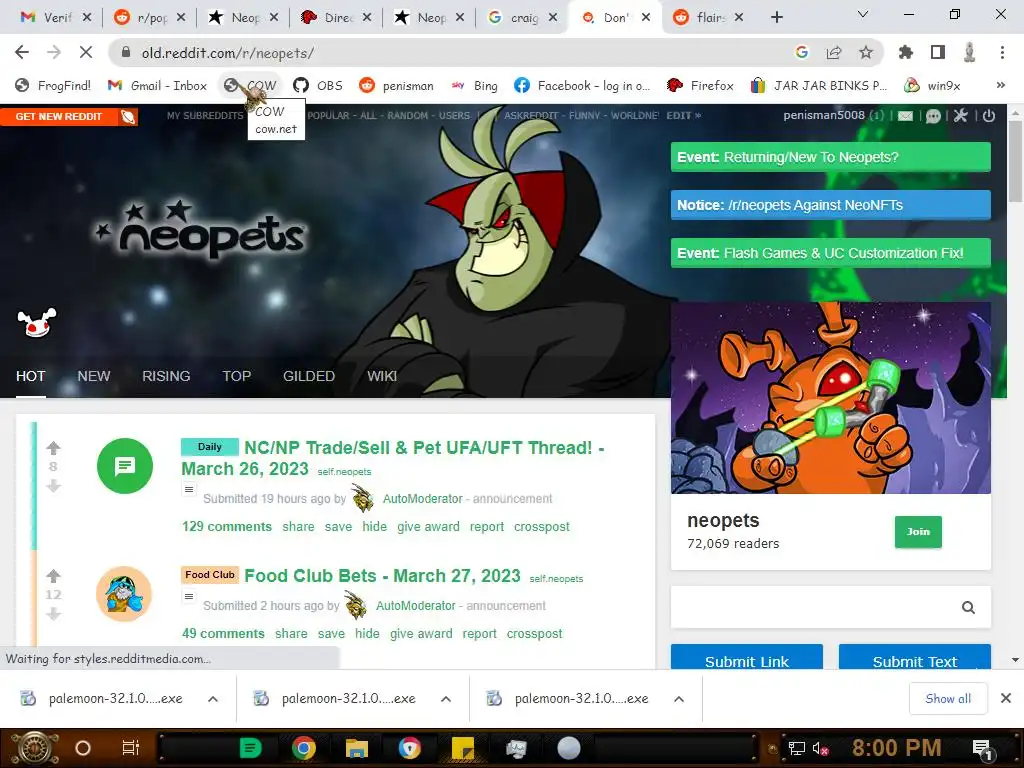Switch to the TOP tab
Viewport: 1024px width, 768px height.
click(236, 376)
